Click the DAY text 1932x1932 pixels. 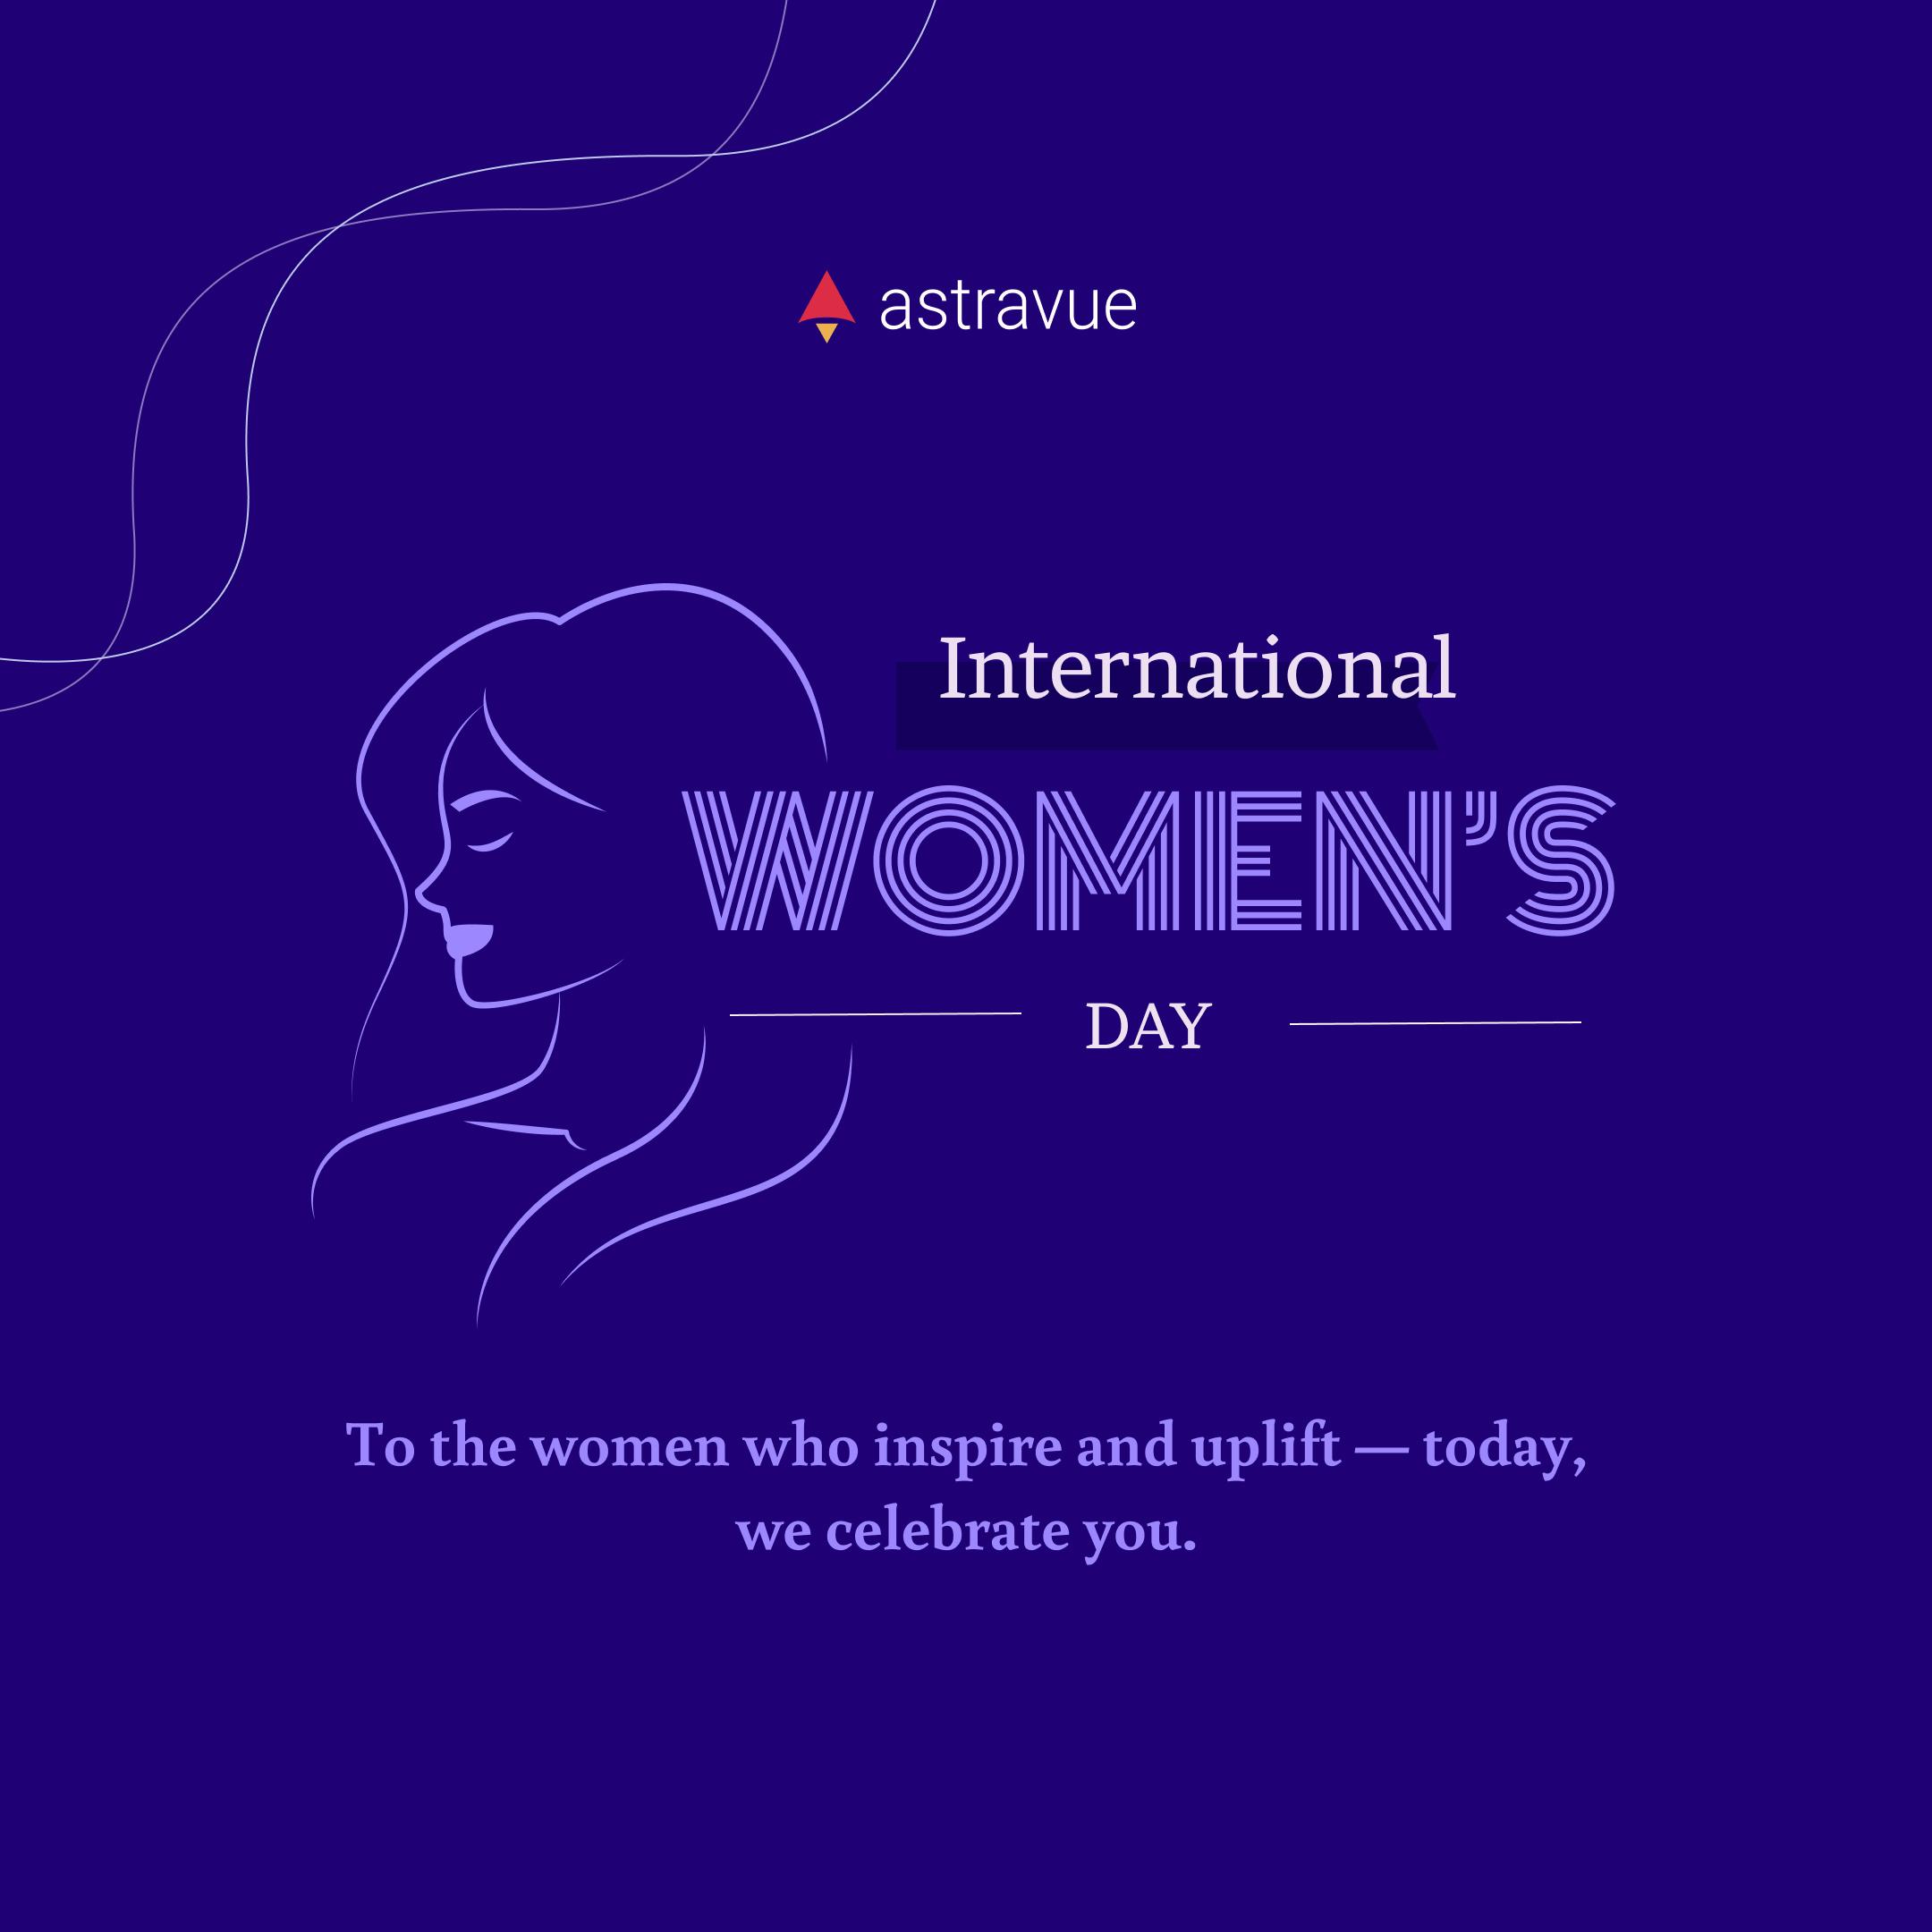pos(1148,1027)
